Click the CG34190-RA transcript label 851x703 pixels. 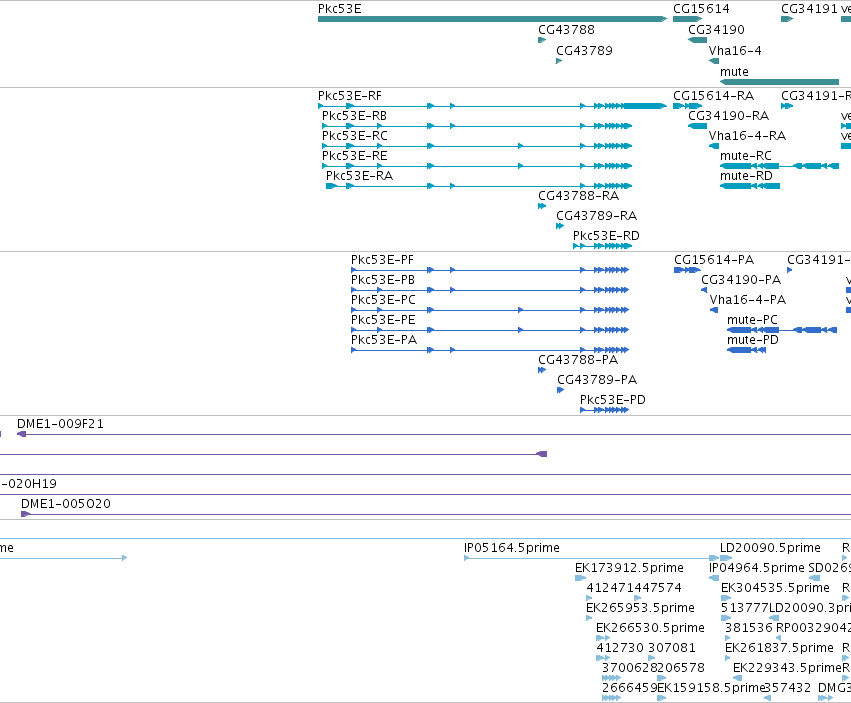tap(729, 116)
